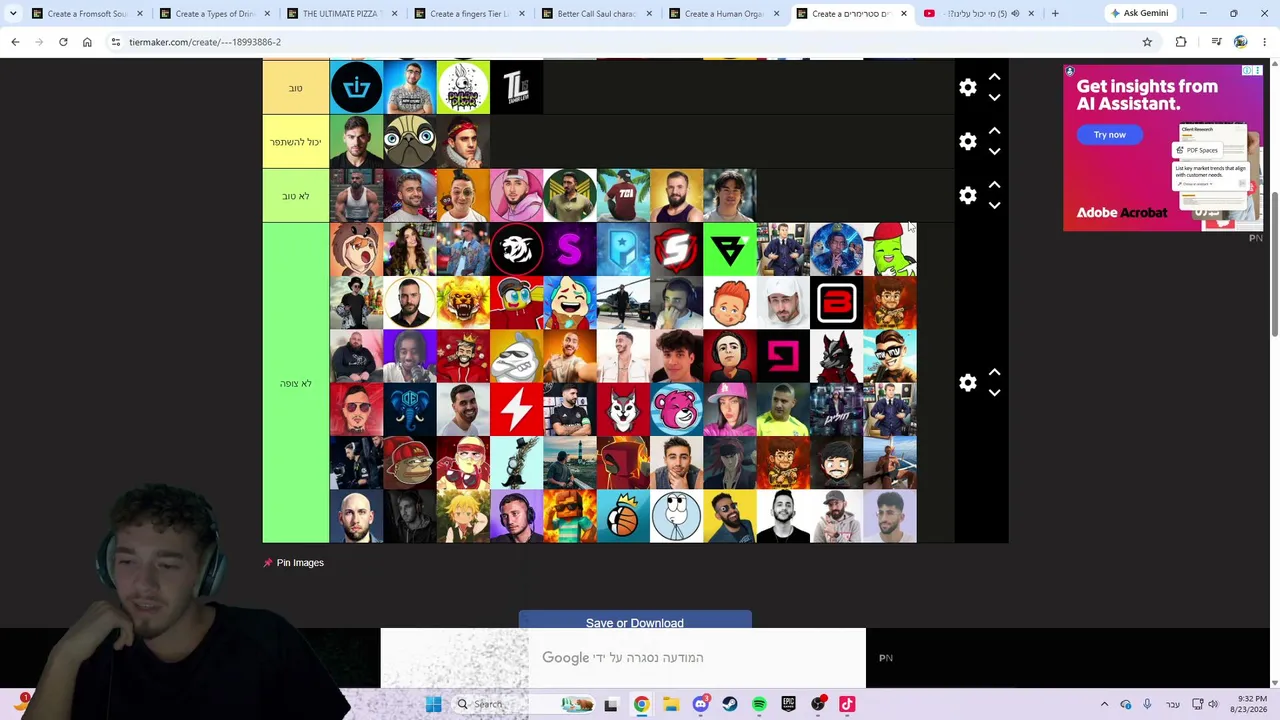1280x720 pixels.
Task: Select the pug dog thumbnail
Action: 410,142
